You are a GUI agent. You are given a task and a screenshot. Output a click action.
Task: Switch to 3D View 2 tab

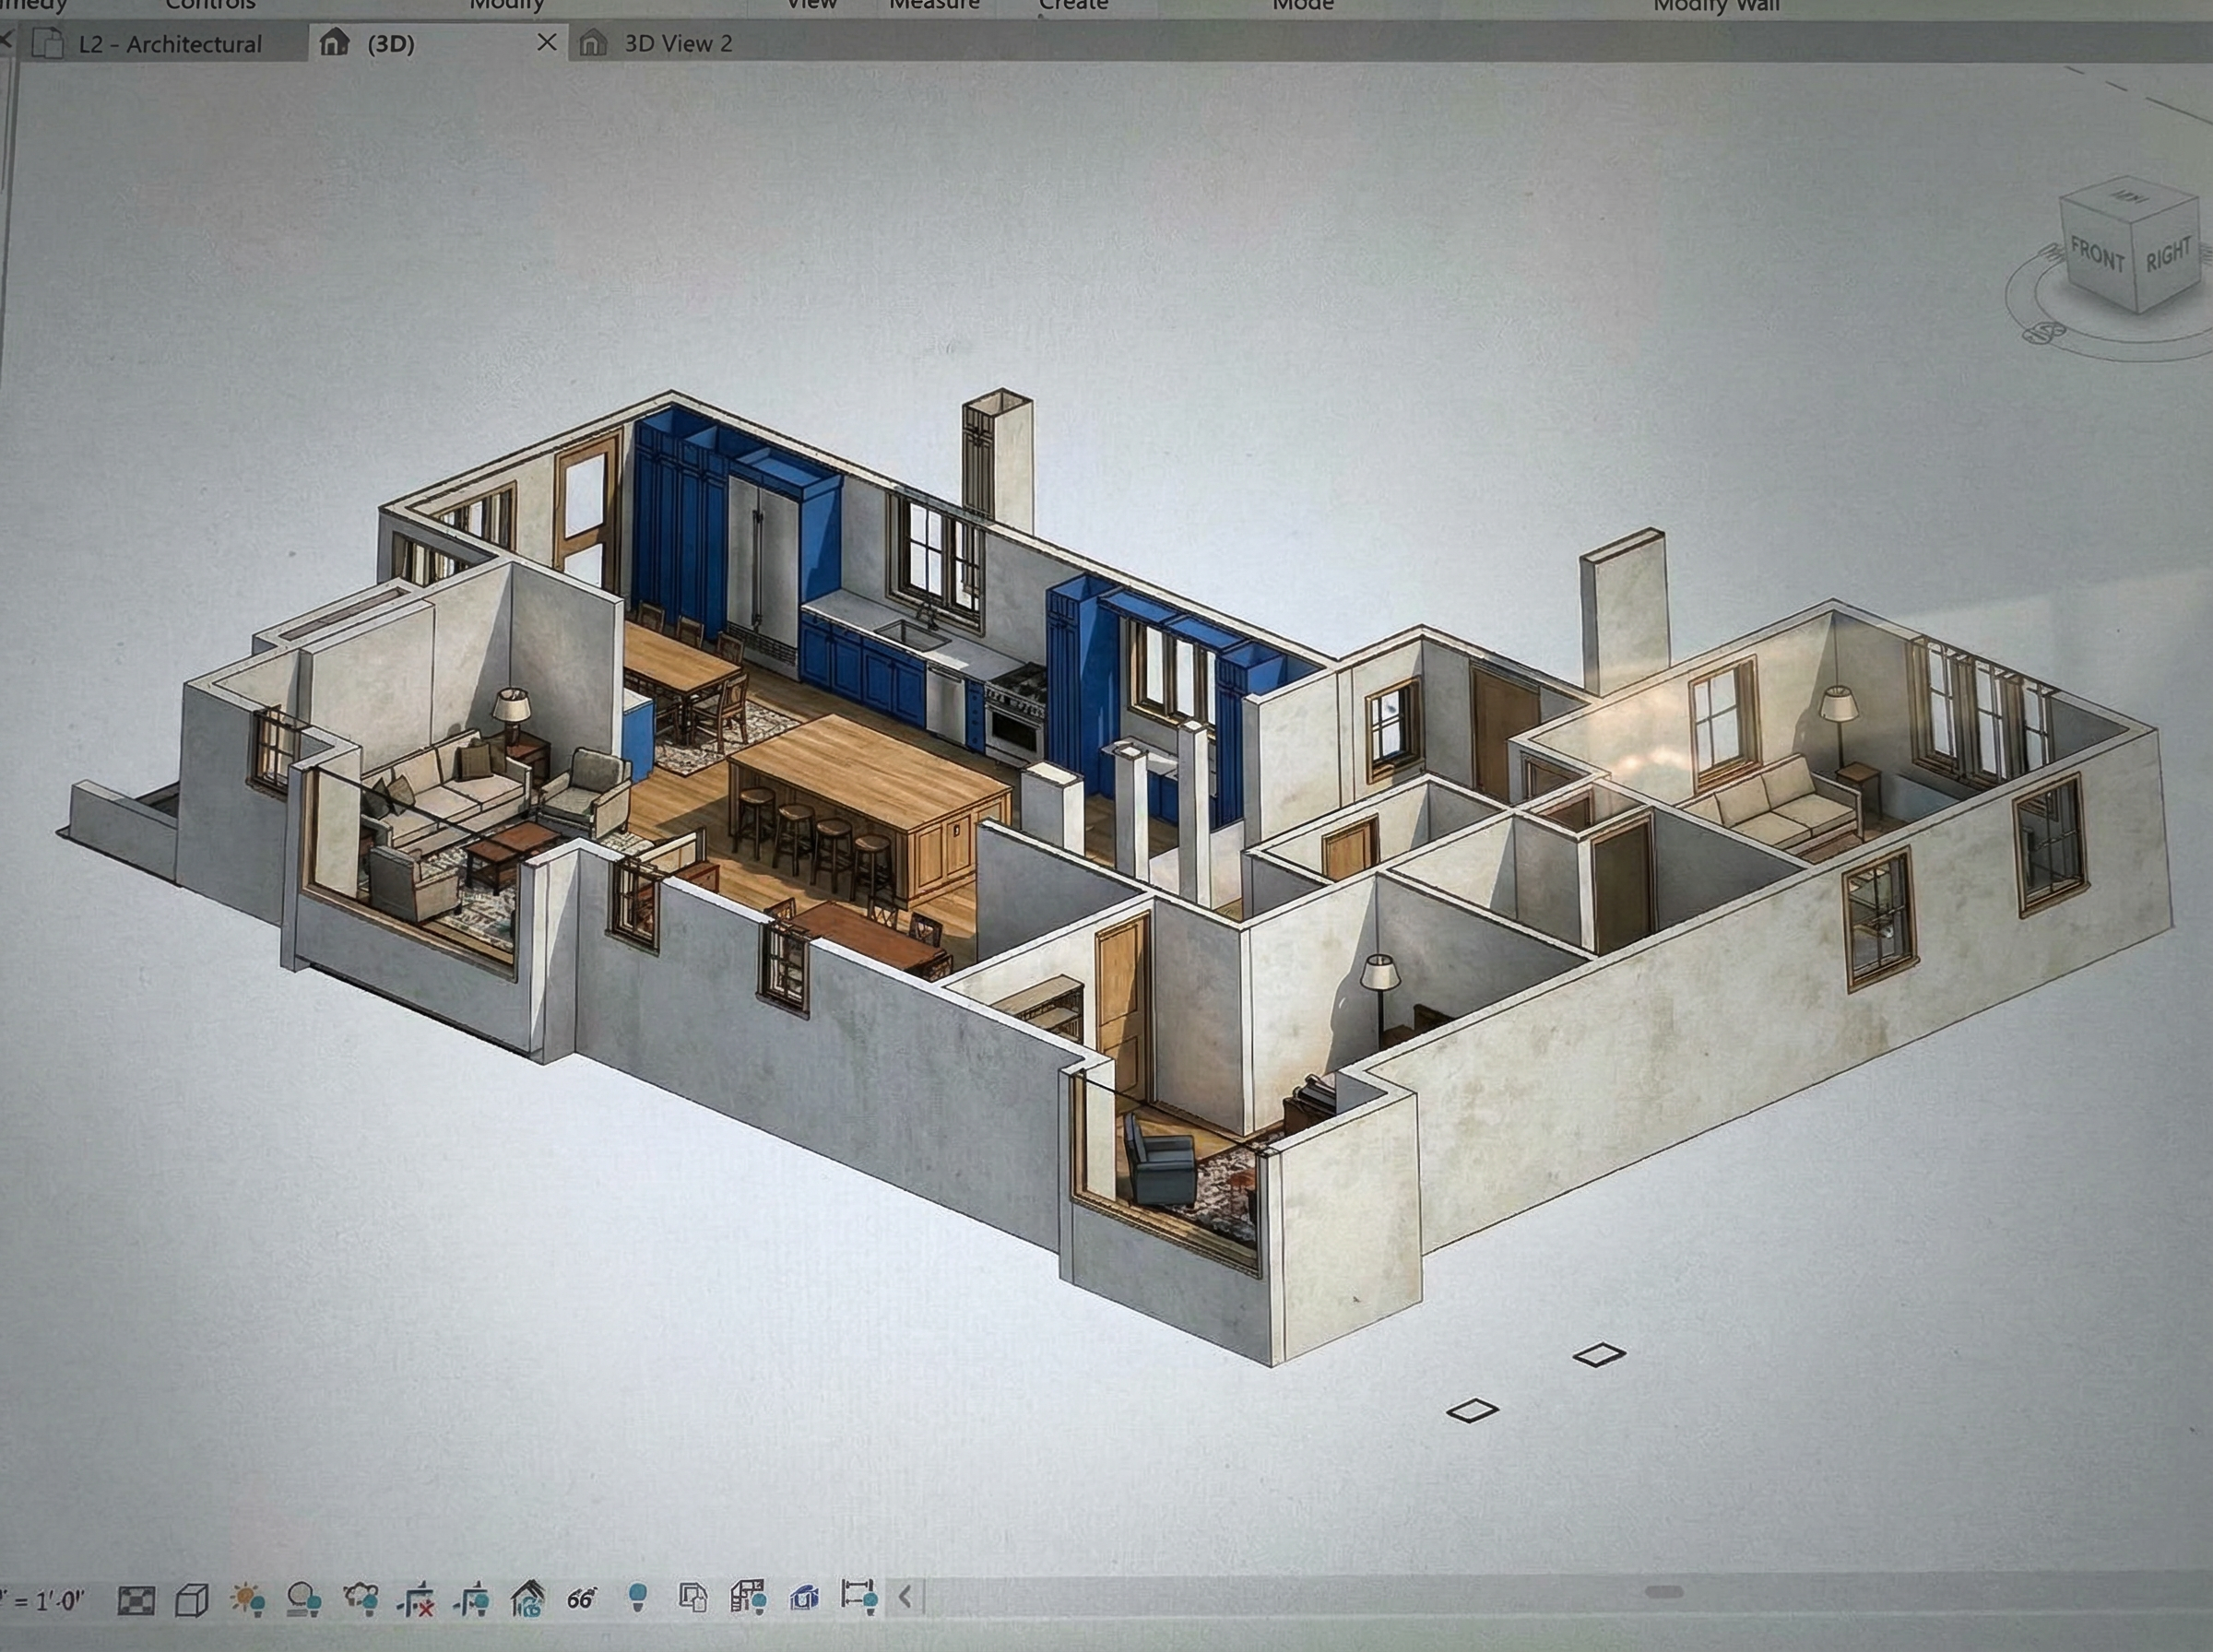(677, 43)
